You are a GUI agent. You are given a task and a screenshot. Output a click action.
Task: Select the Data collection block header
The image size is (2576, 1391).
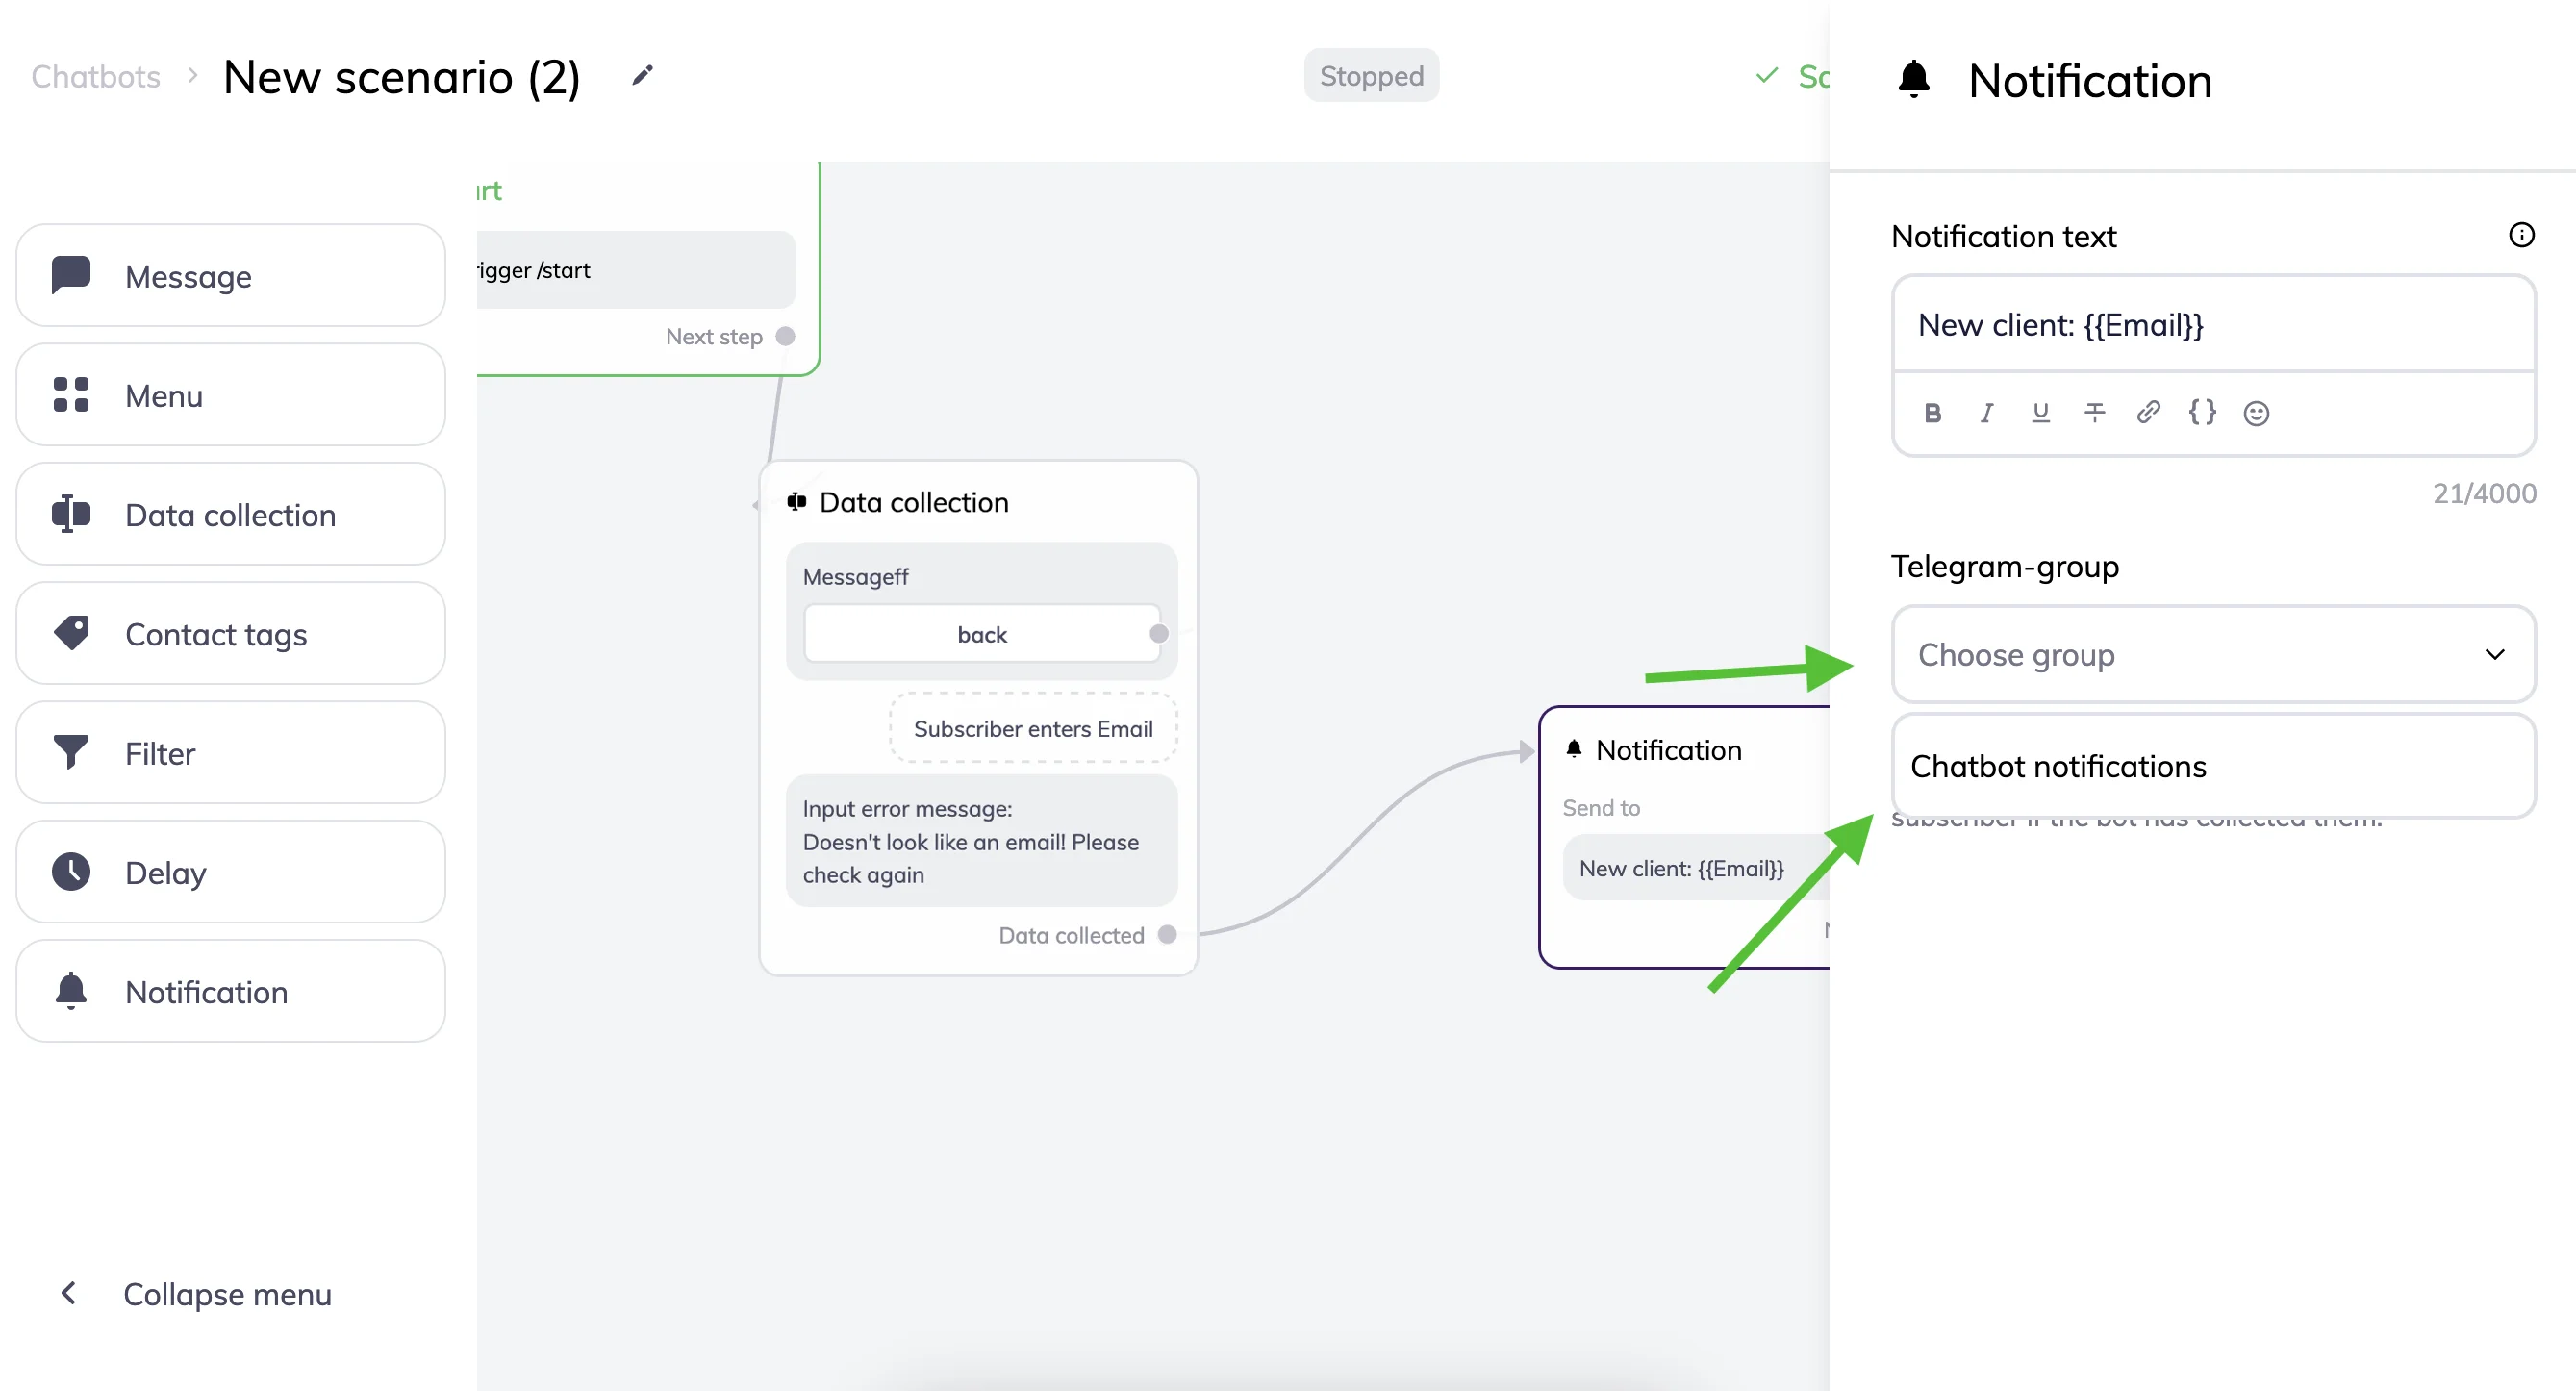tap(913, 502)
